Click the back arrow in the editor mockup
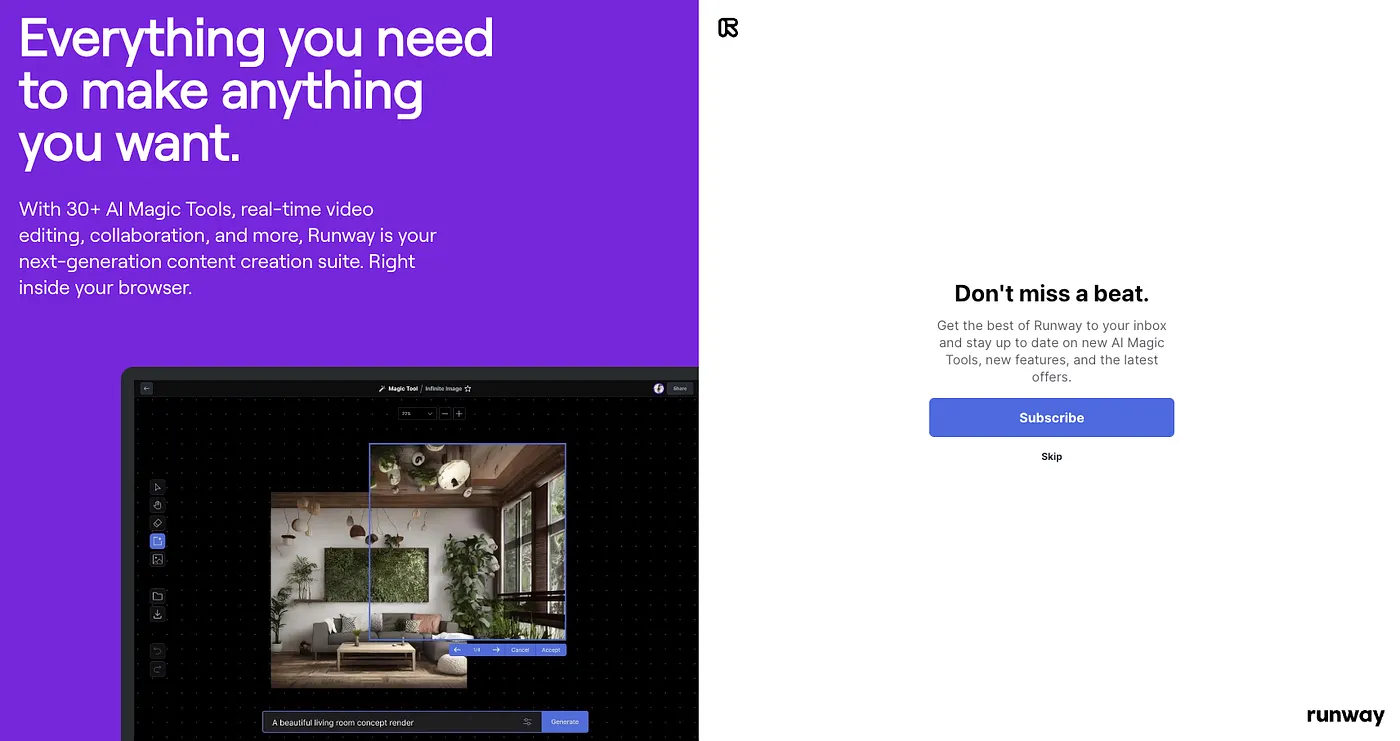The height and width of the screenshot is (741, 1400). click(x=147, y=388)
